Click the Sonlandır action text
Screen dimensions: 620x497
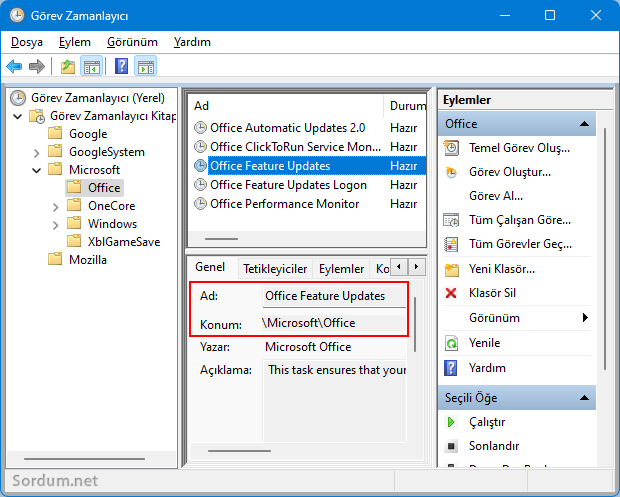494,446
